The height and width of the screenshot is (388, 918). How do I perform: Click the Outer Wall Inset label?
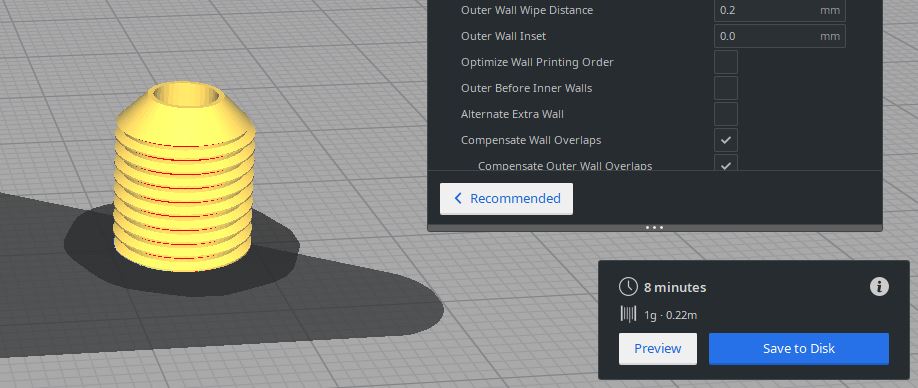[503, 36]
